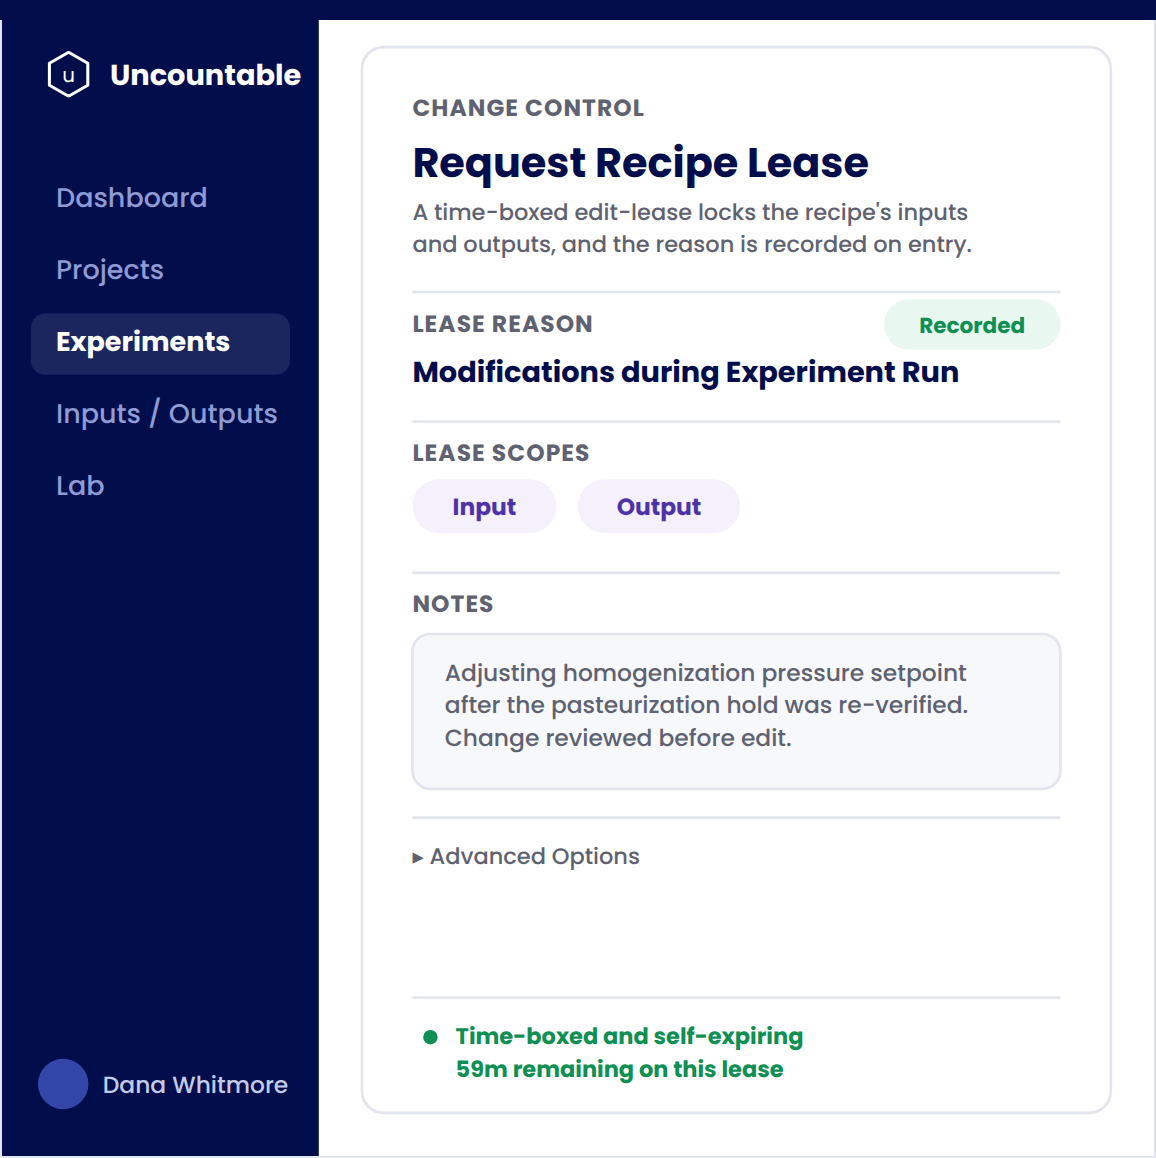1156x1158 pixels.
Task: Click the 'Time-boxed and self-expiring' status line
Action: [x=629, y=1036]
